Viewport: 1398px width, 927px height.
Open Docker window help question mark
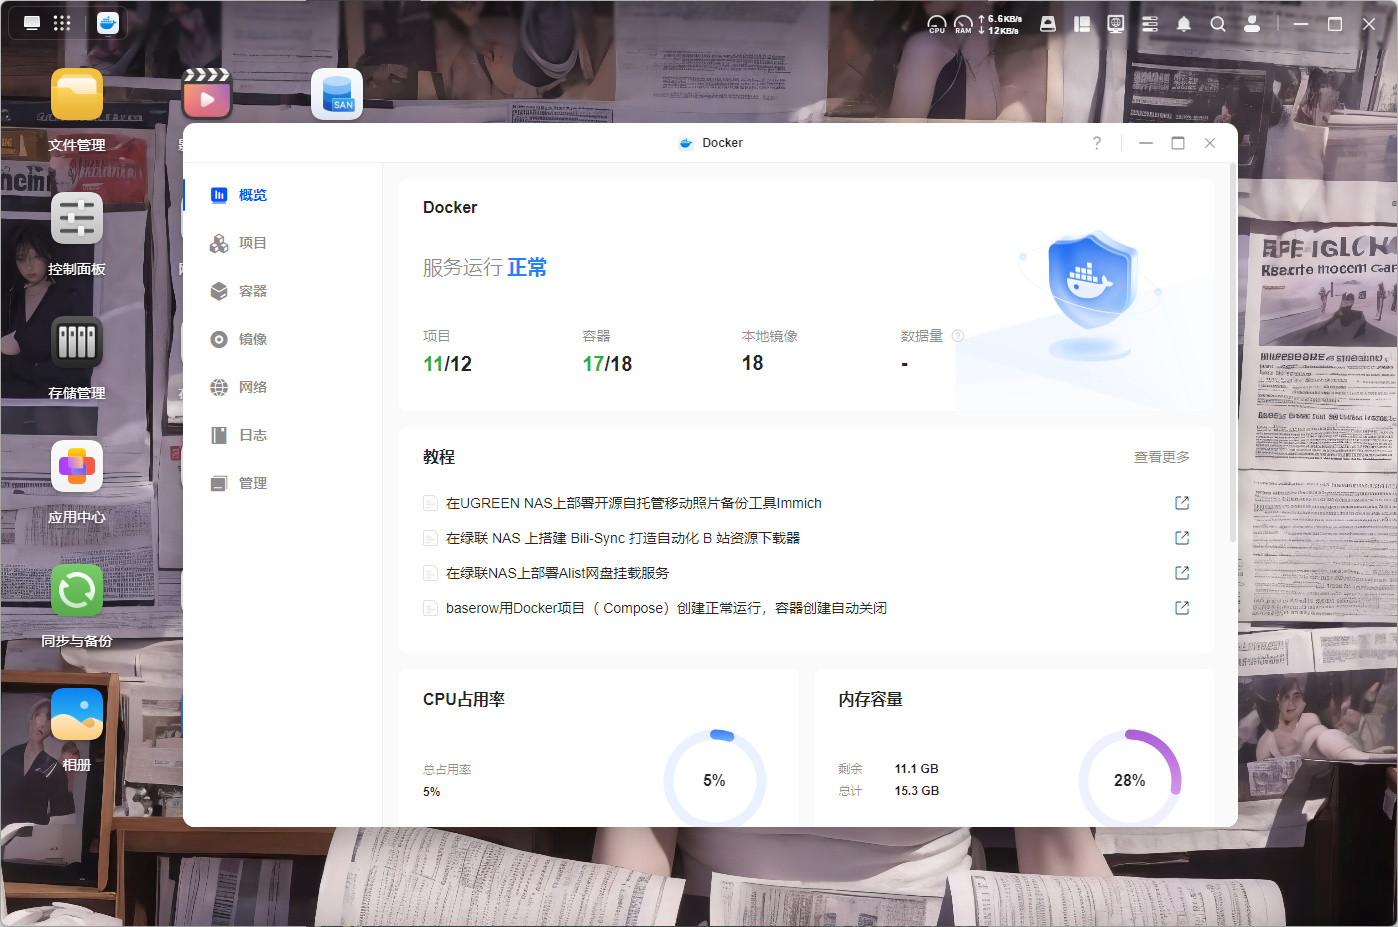point(1097,143)
